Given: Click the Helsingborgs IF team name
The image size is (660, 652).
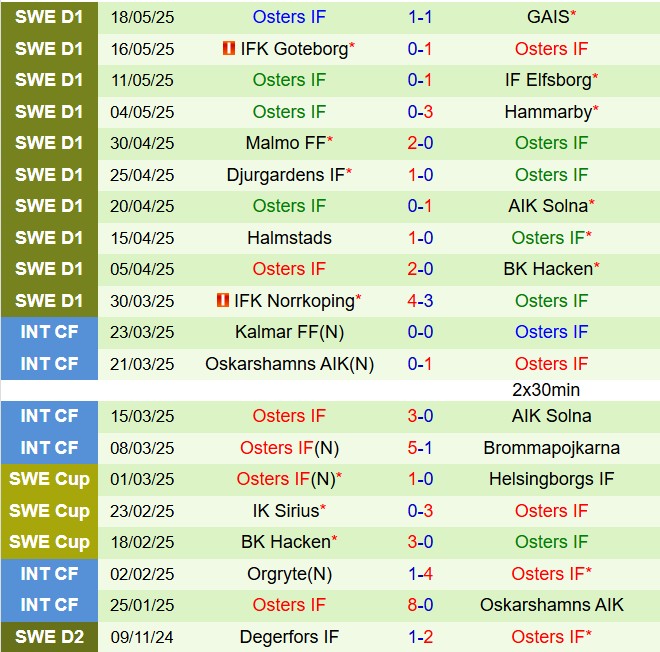Looking at the screenshot, I should pos(551,479).
